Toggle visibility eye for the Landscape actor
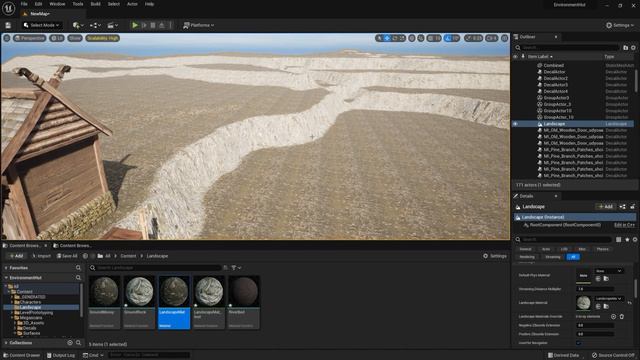 (516, 124)
